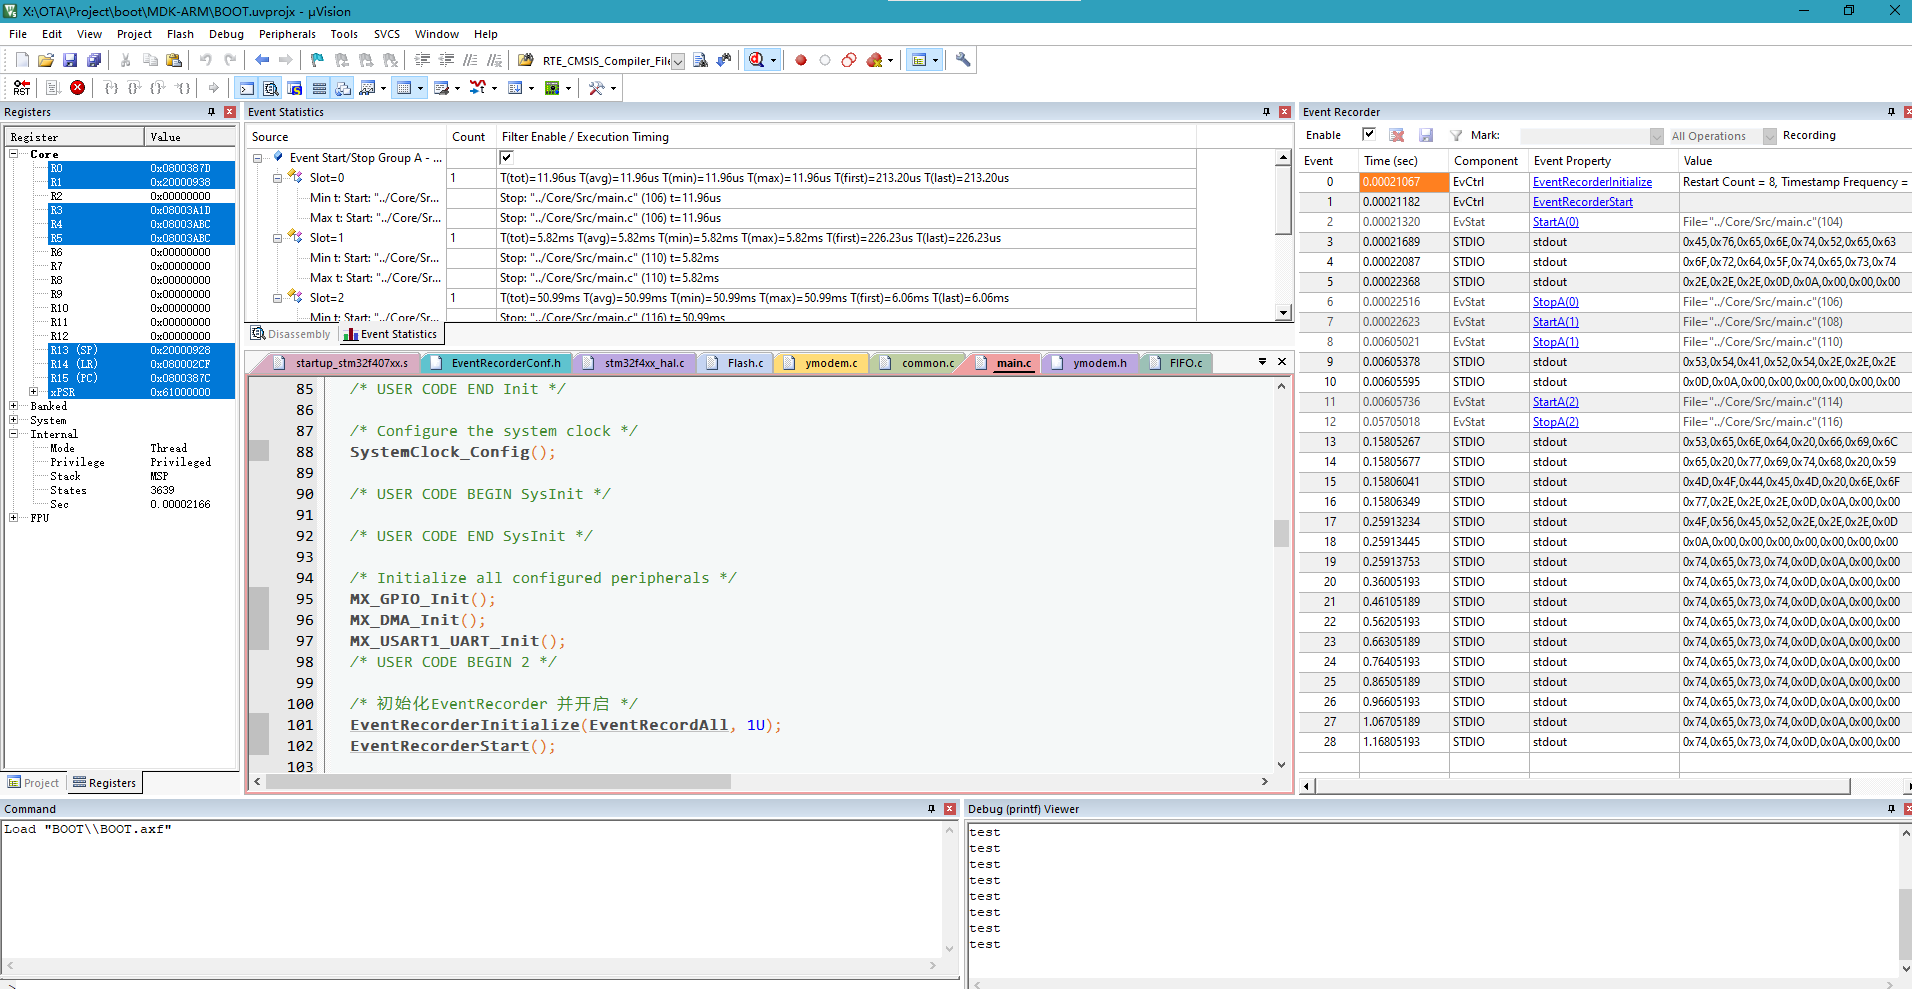The image size is (1912, 989).
Task: Collapse the Core register tree node
Action: click(x=14, y=154)
